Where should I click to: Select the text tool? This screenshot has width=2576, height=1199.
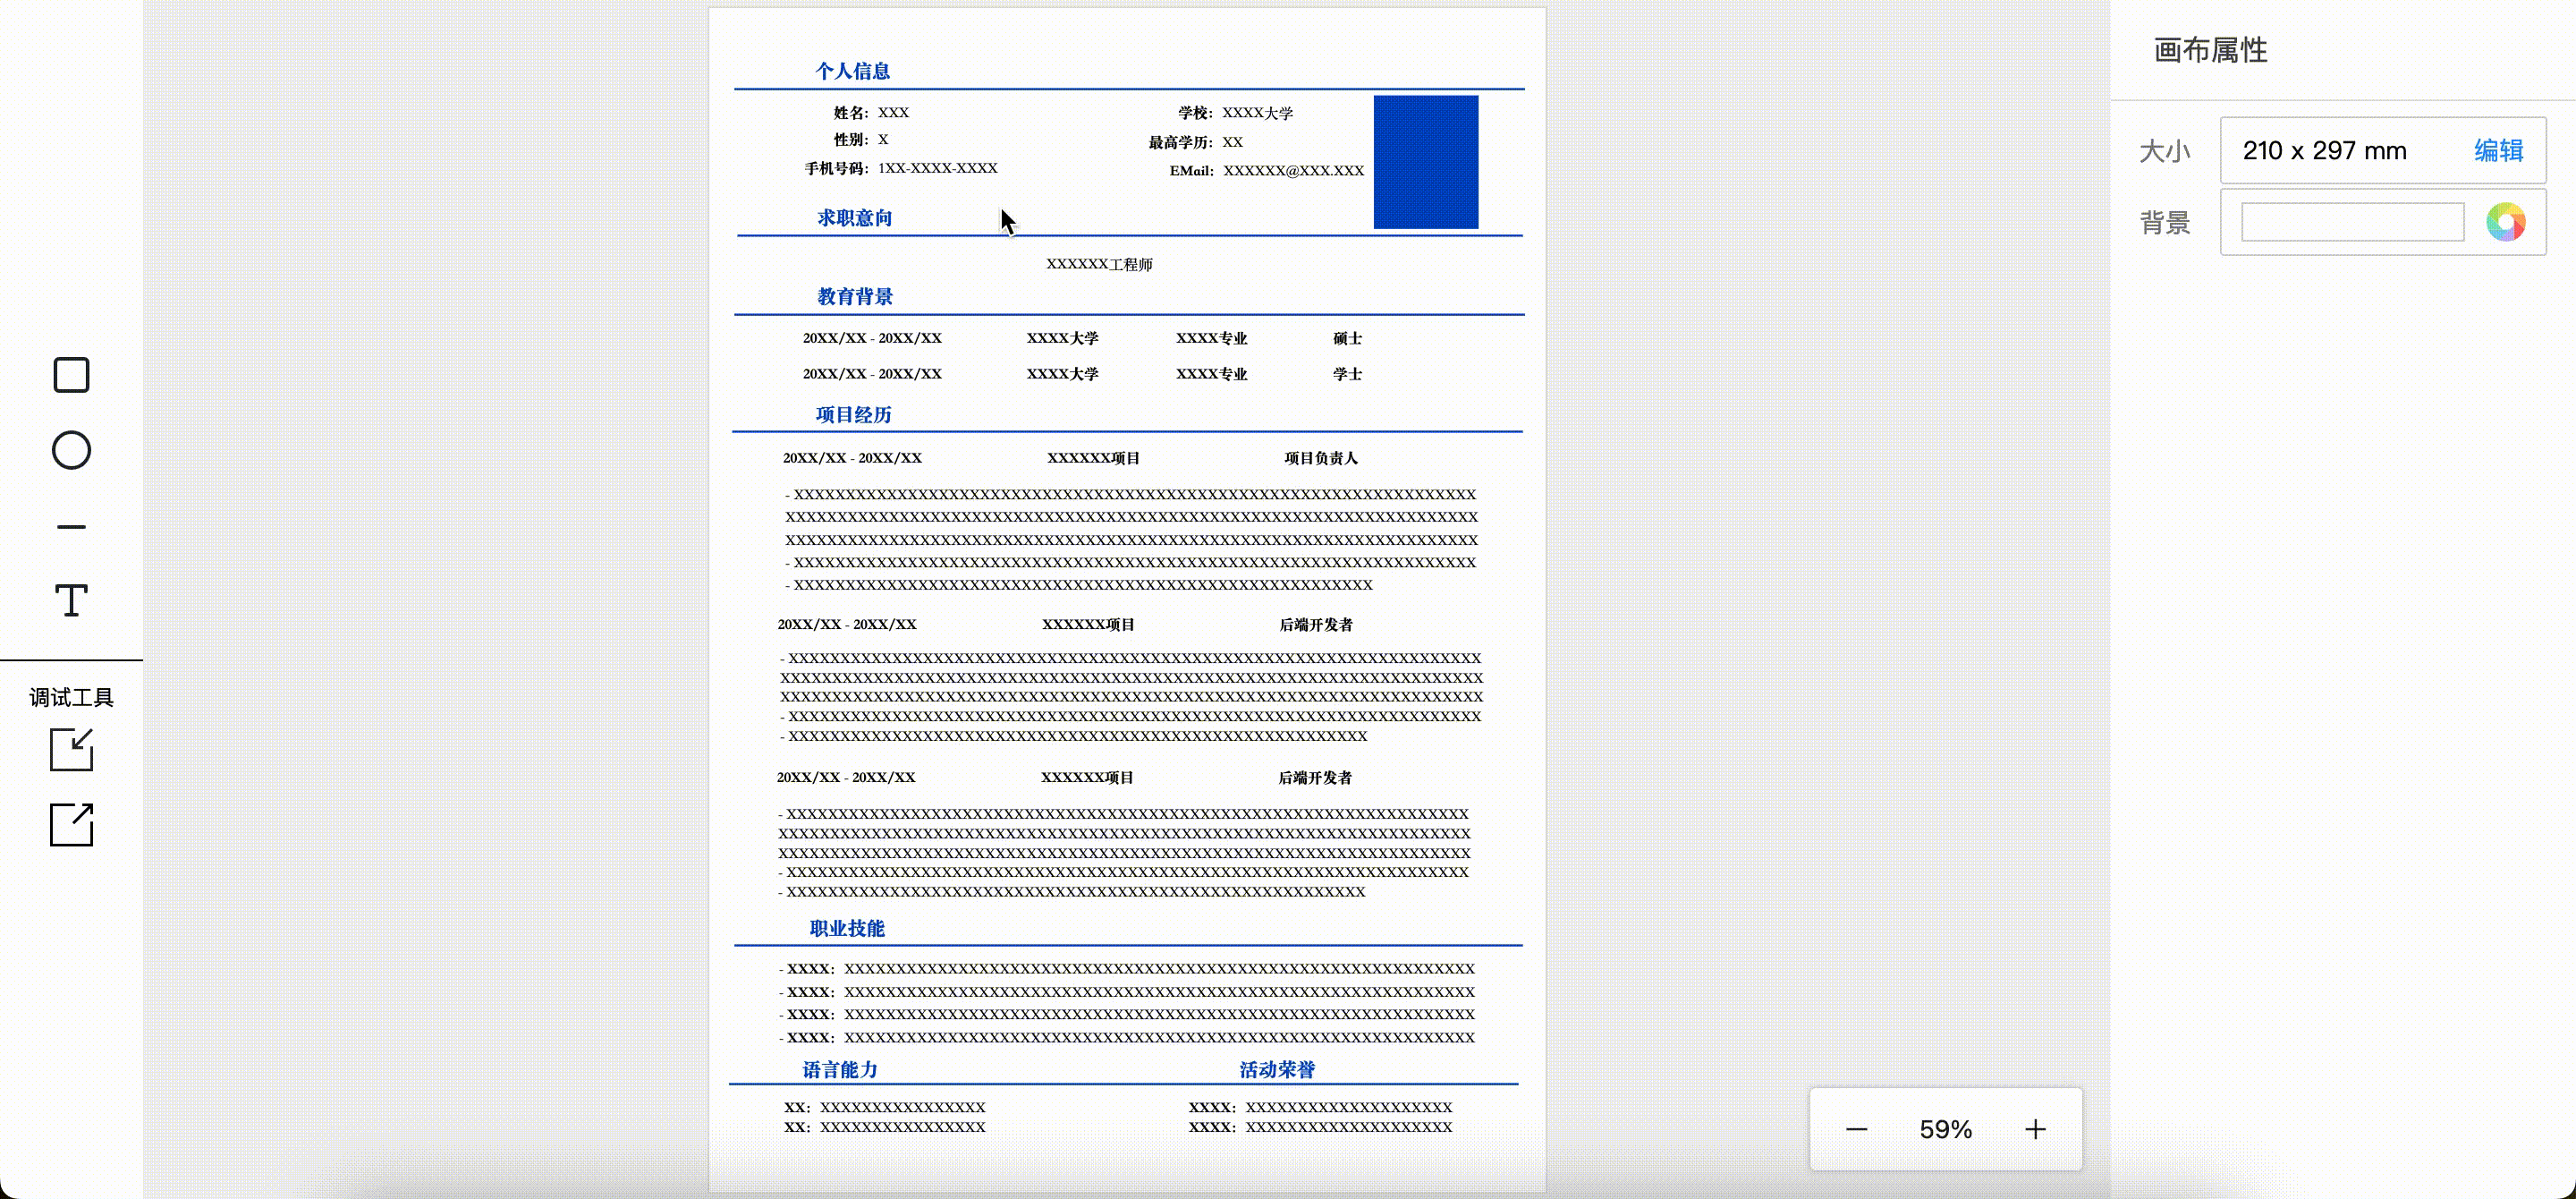71,601
